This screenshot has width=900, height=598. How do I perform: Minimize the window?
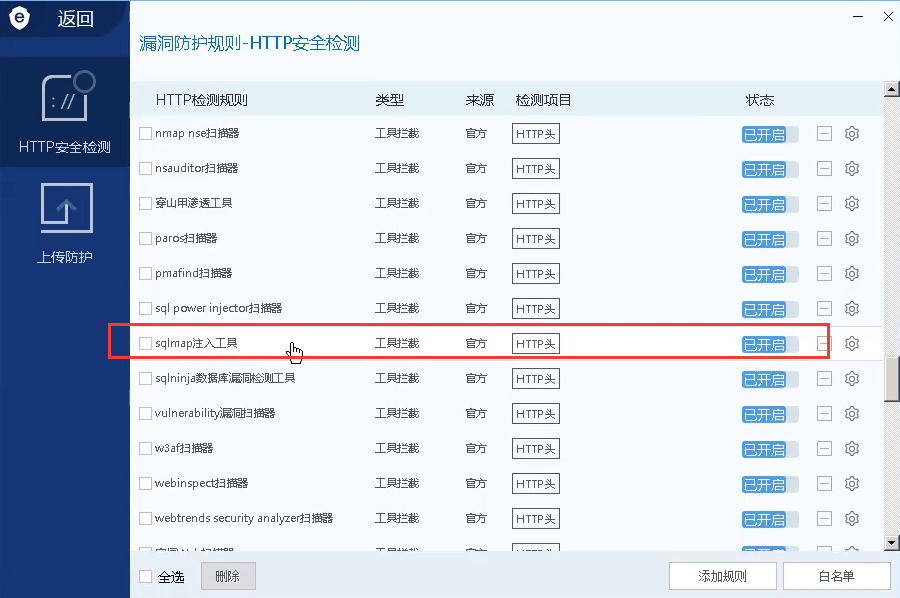pyautogui.click(x=858, y=17)
